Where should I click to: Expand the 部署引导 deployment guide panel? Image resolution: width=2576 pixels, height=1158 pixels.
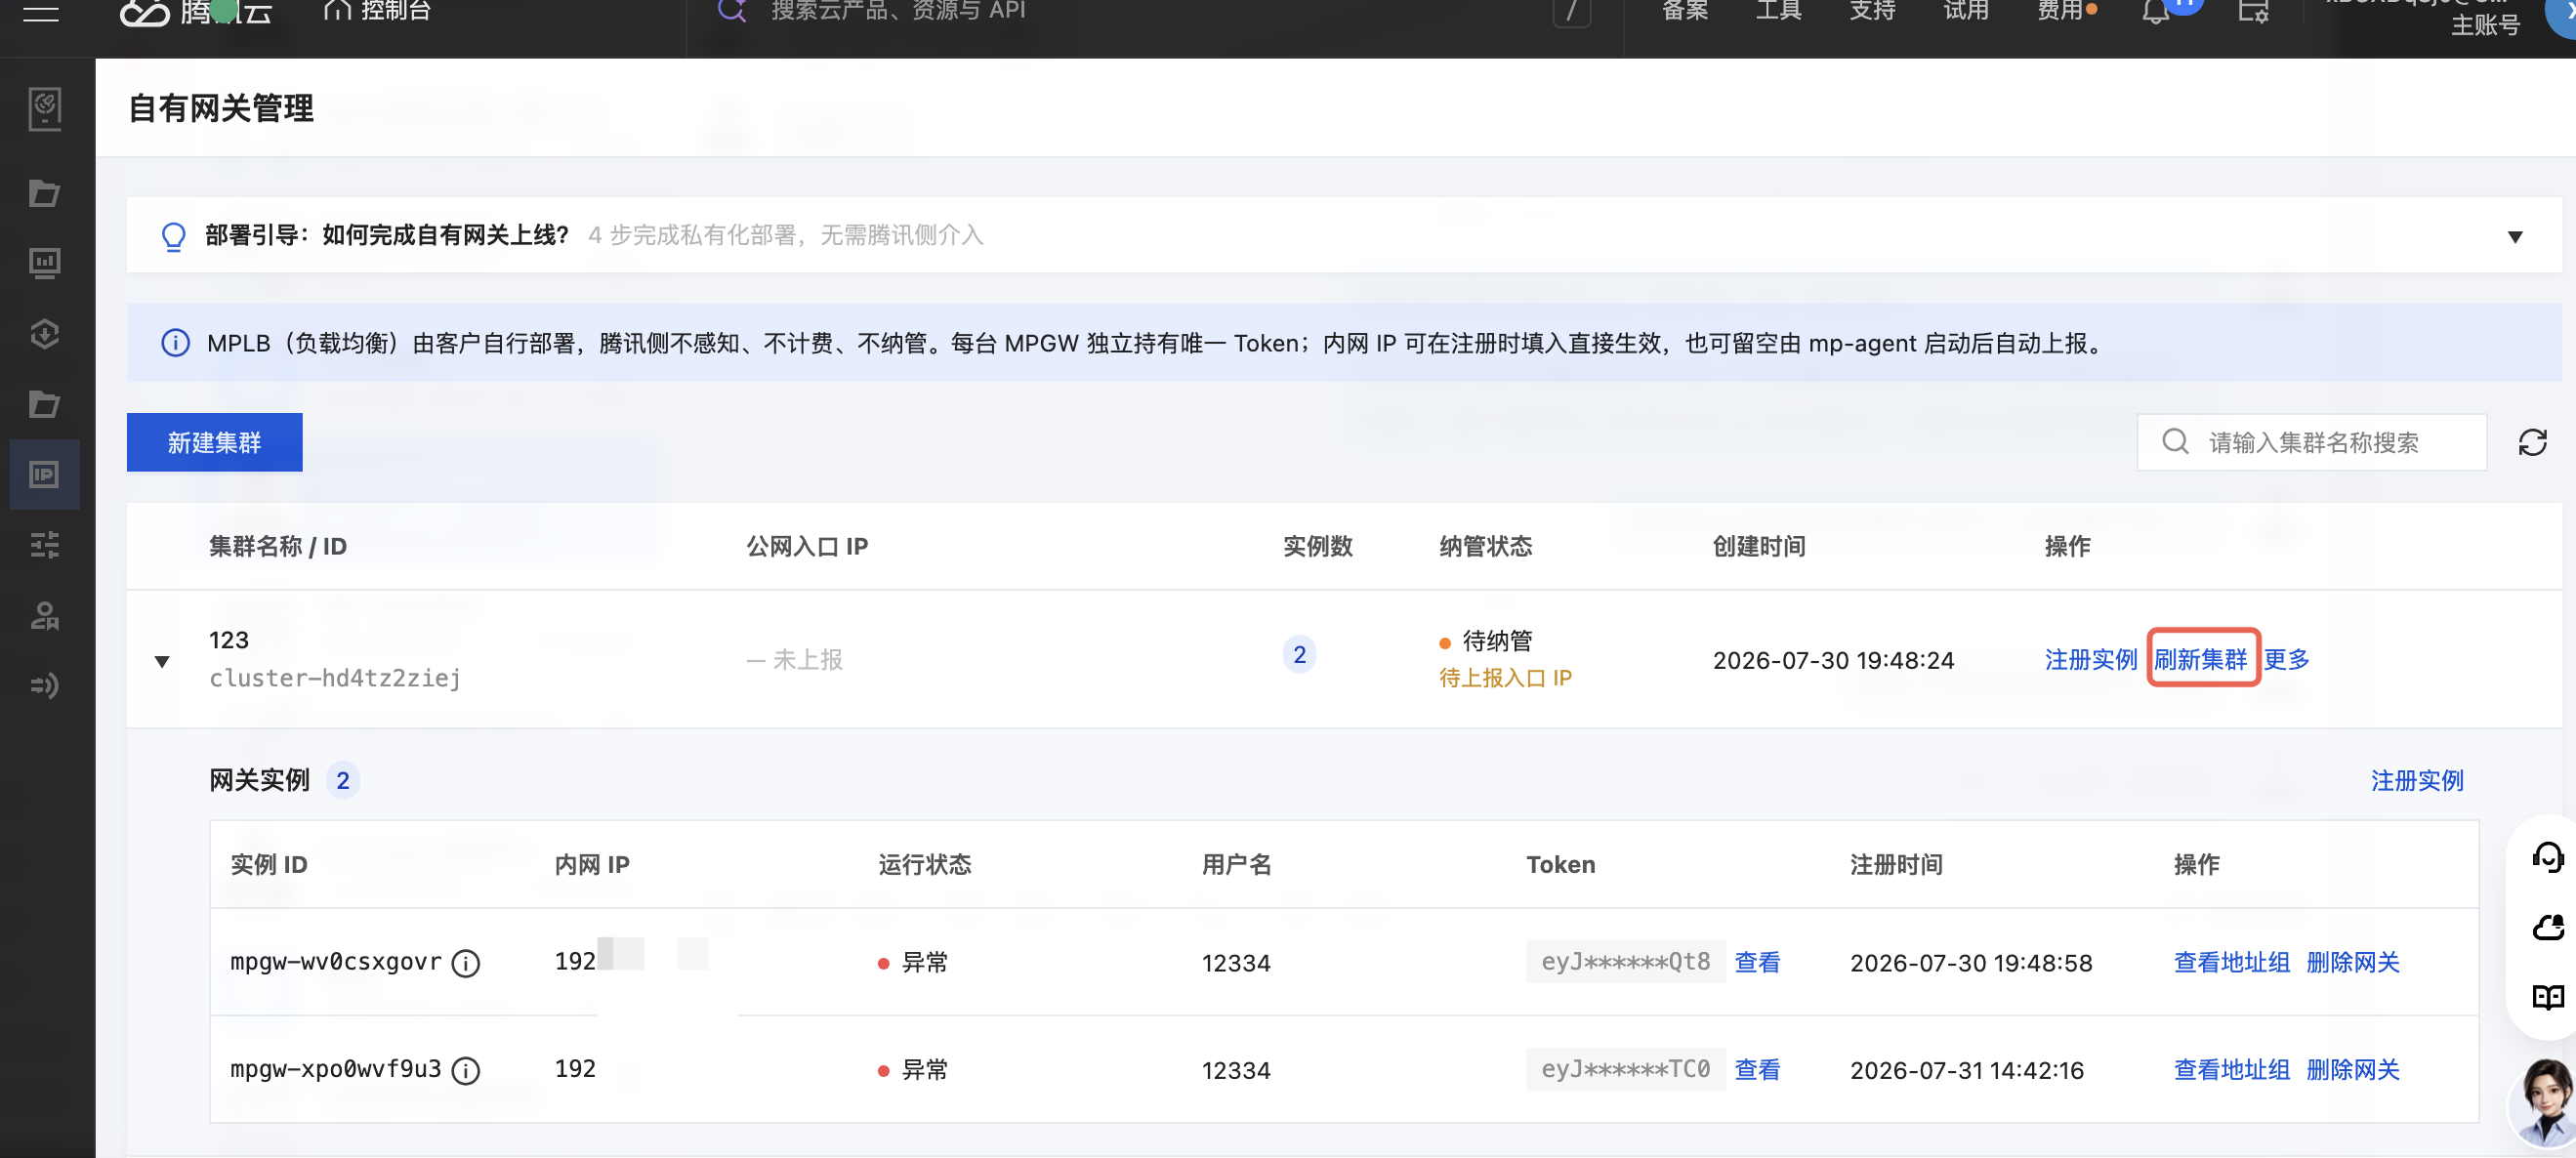point(2515,237)
